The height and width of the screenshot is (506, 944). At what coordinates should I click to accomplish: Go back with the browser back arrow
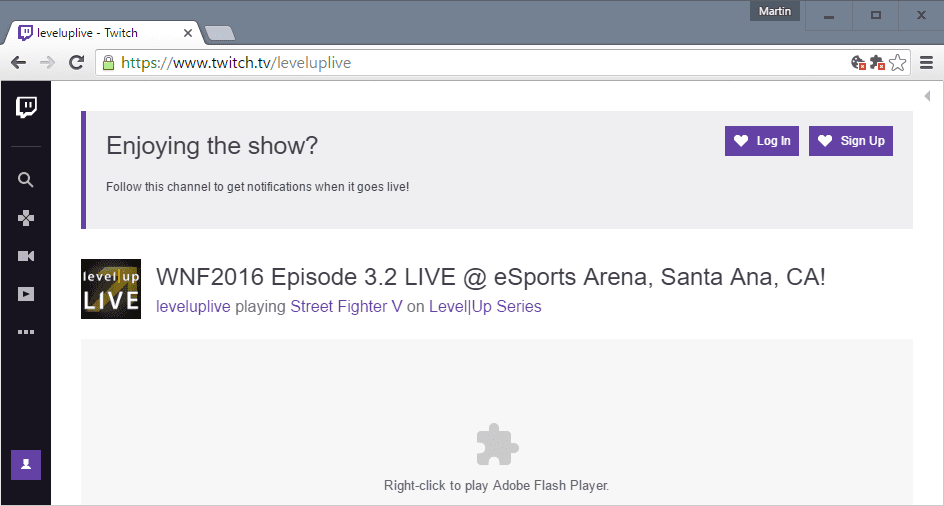(18, 63)
